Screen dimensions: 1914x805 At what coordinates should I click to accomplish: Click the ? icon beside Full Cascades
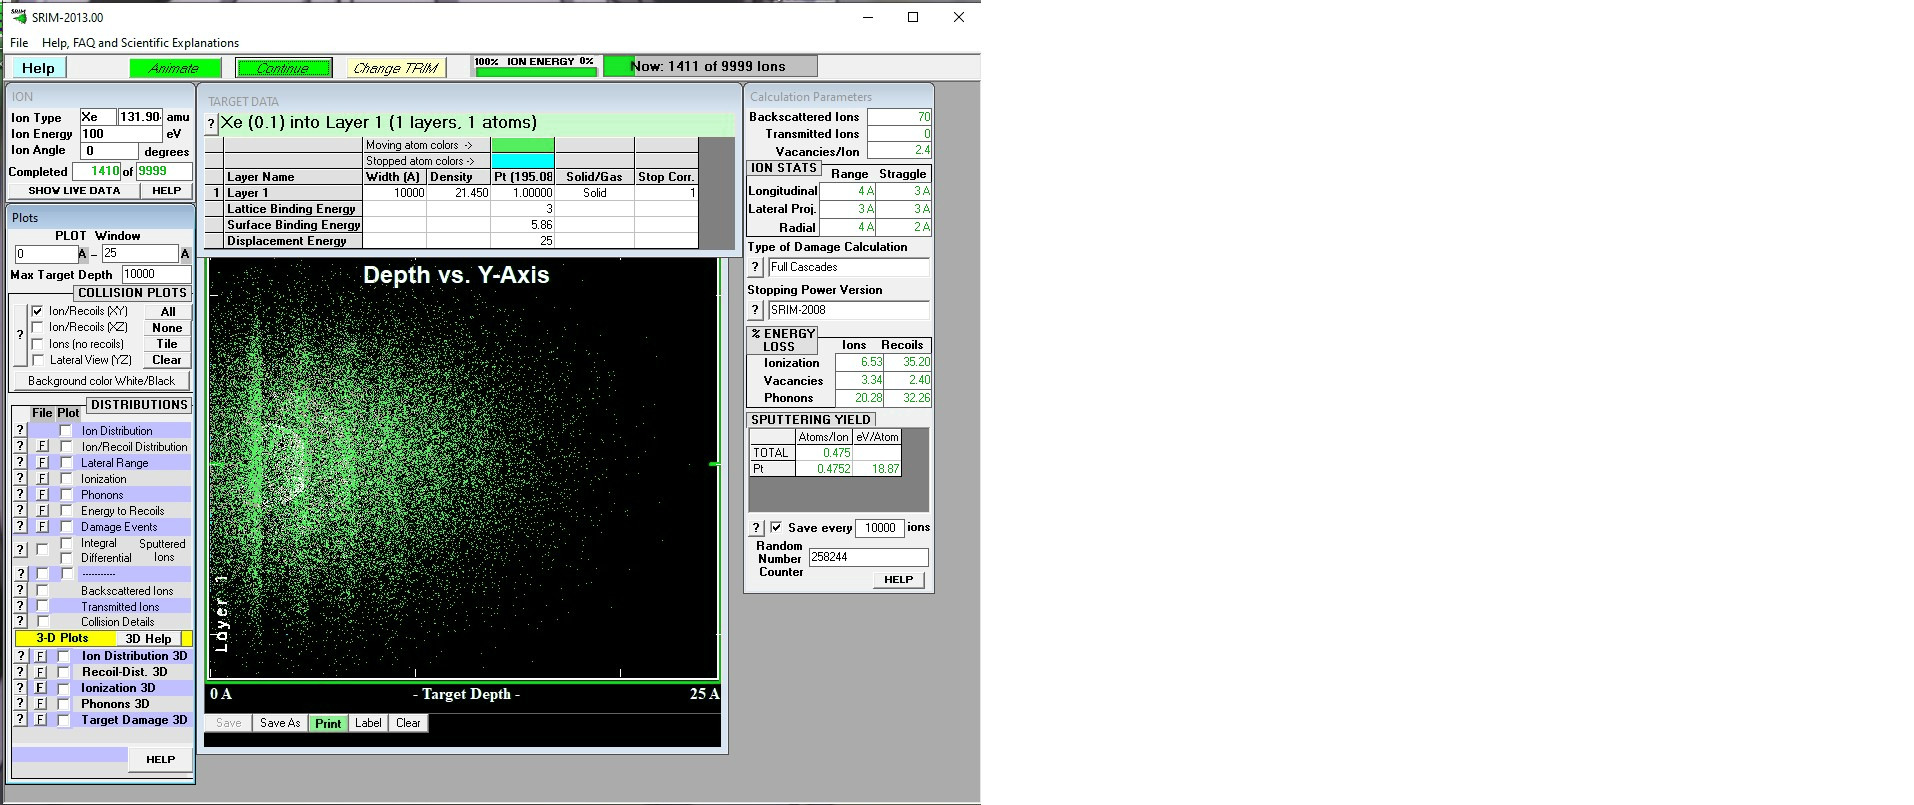756,267
